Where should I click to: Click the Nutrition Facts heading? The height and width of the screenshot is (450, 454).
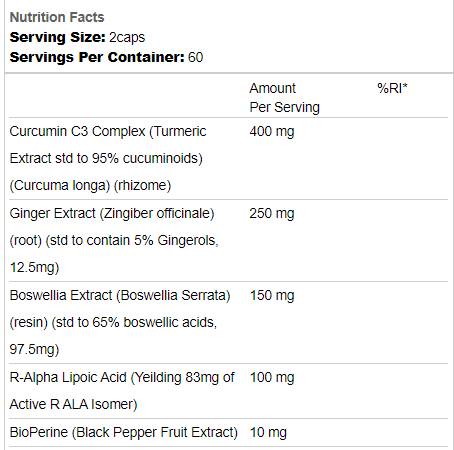click(x=57, y=17)
